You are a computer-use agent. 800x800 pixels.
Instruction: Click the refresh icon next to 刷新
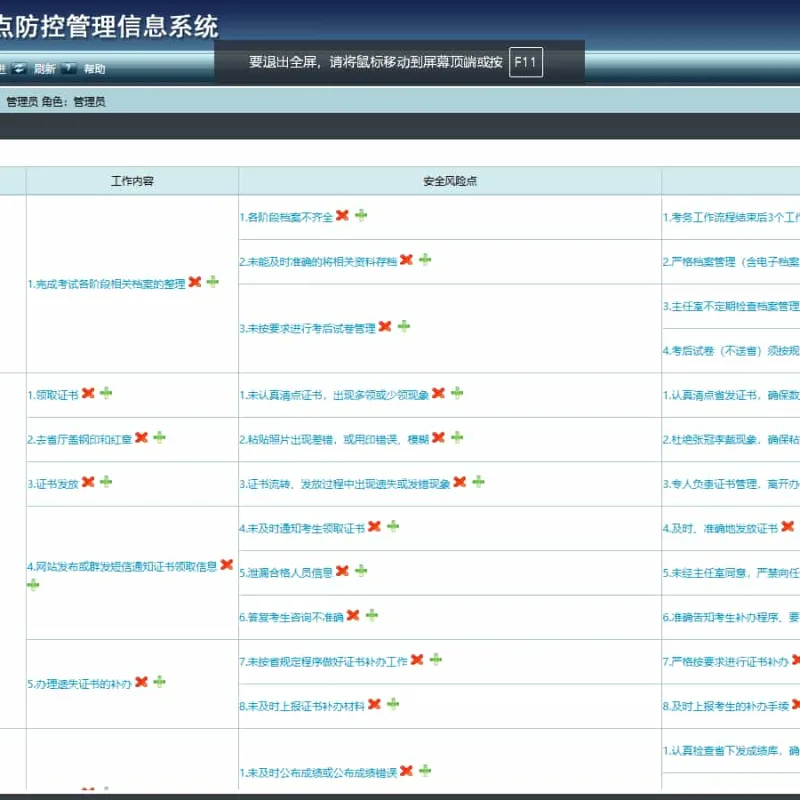19,68
